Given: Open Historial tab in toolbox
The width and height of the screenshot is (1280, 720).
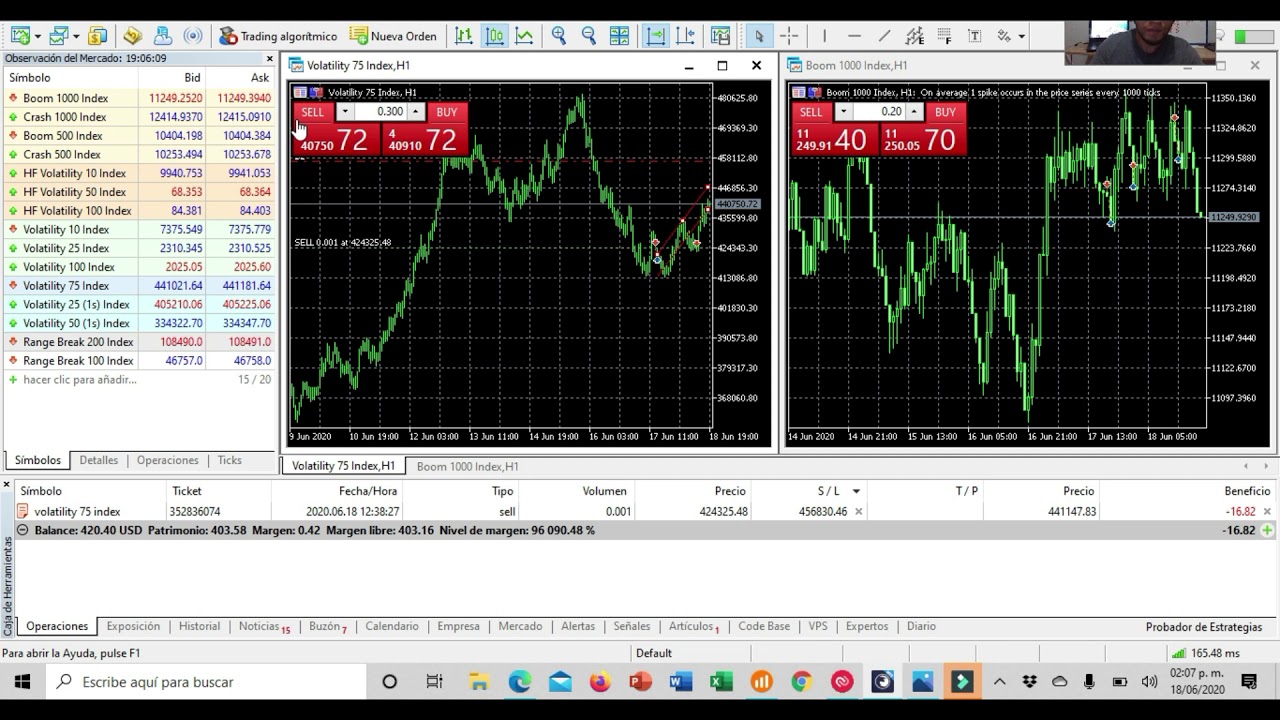Looking at the screenshot, I should coord(199,626).
